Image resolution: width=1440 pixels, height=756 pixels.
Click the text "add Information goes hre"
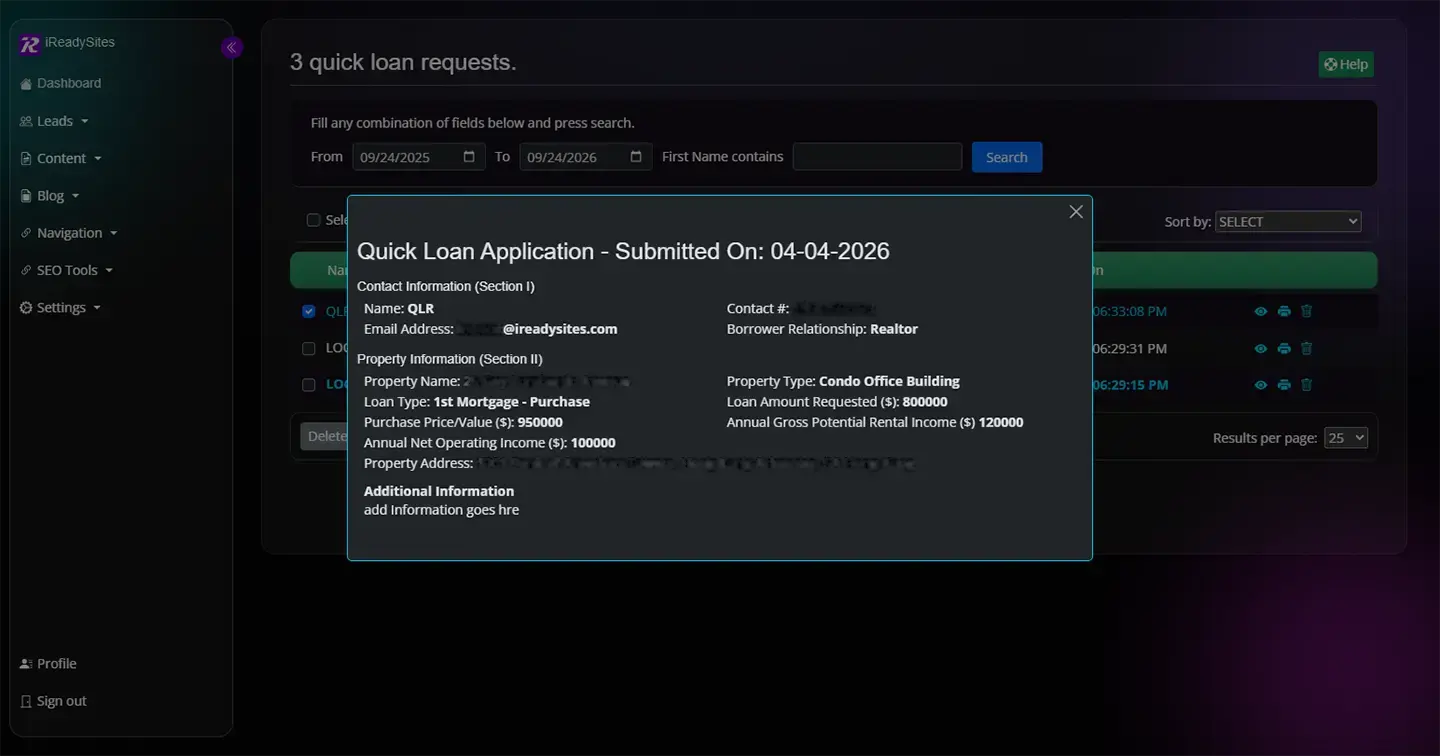click(441, 510)
